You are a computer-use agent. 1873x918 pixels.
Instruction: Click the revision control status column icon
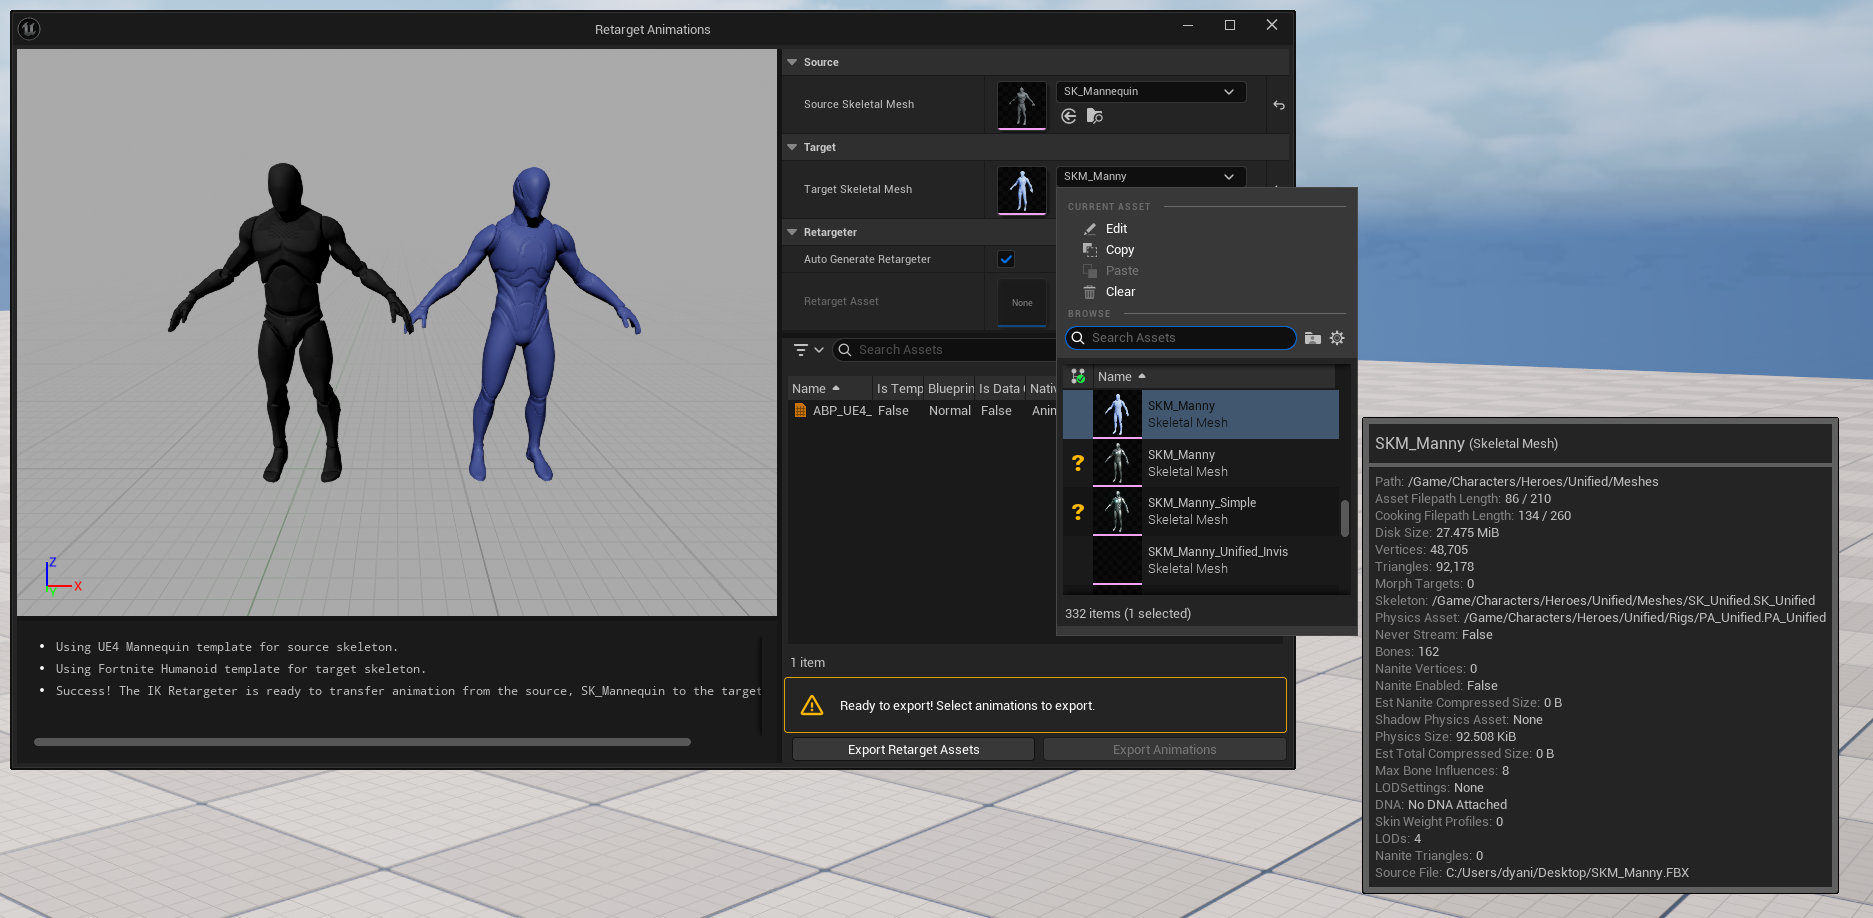coord(1078,377)
